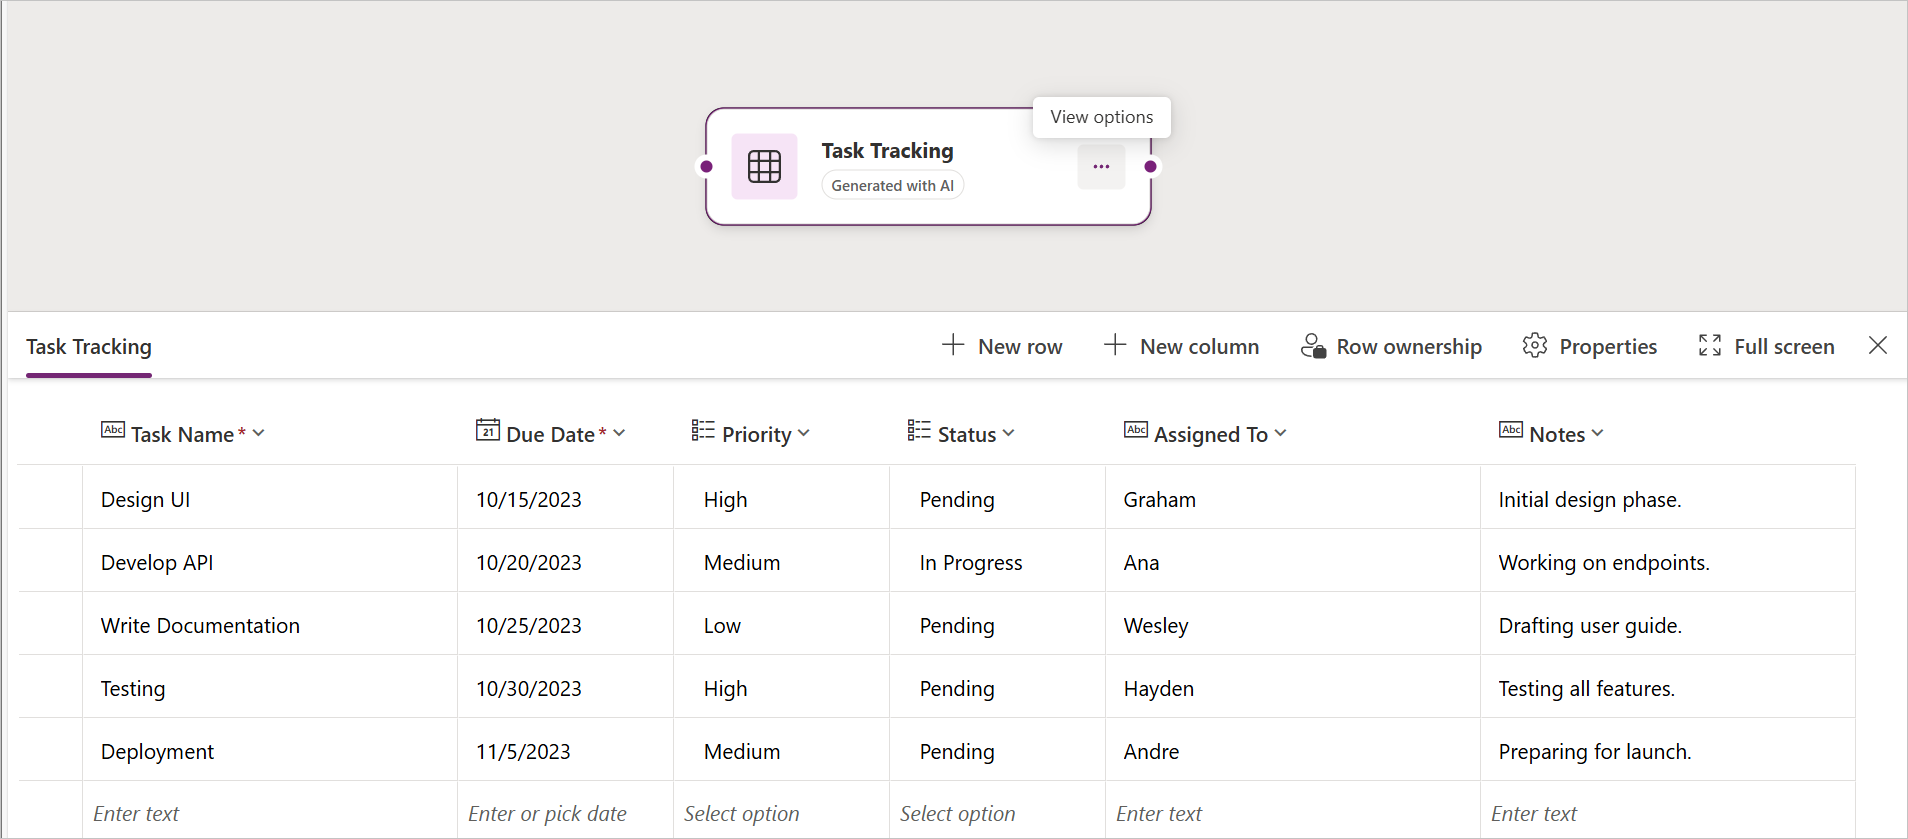Select the Develop API task name cell
This screenshot has height=839, width=1908.
(270, 562)
